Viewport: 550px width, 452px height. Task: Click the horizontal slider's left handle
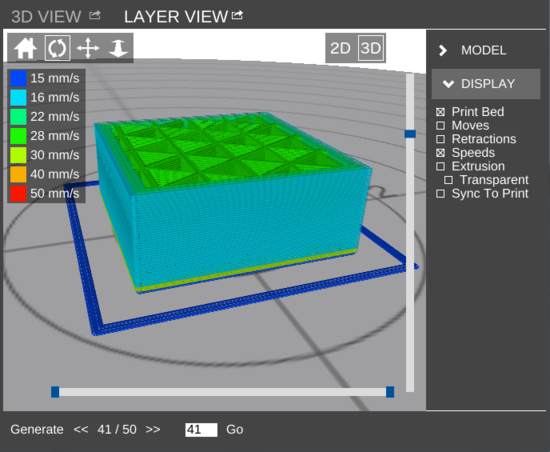tap(55, 392)
